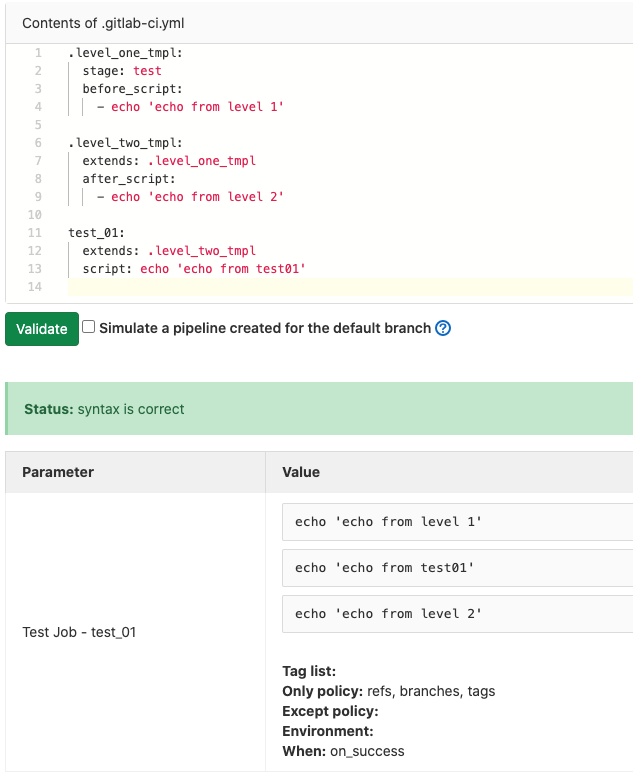
Task: Click line number 1 in the gutter
Action: pyautogui.click(x=38, y=52)
